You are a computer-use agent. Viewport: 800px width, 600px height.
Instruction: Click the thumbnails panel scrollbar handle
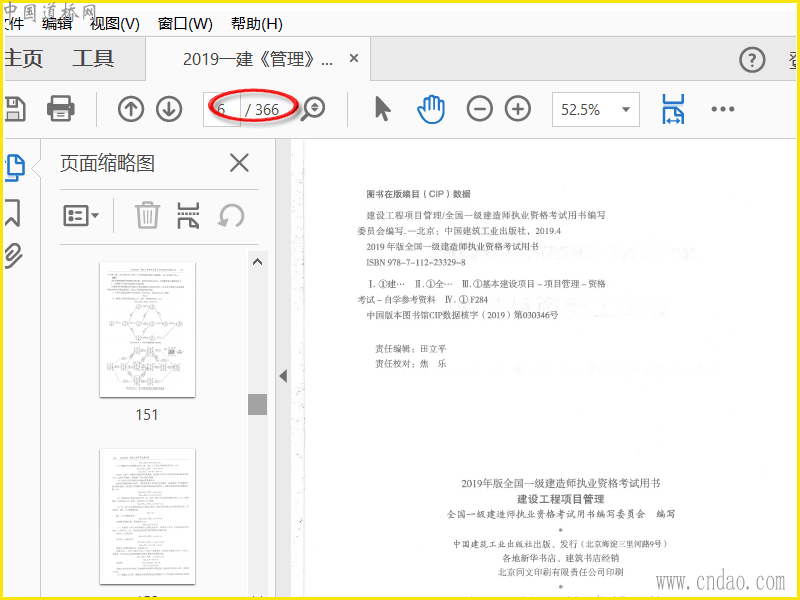coord(258,404)
